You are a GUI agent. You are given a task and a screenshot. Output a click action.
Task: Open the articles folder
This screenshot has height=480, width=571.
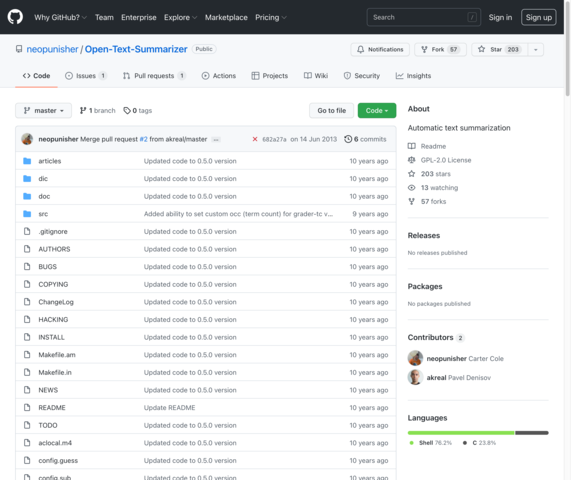50,161
